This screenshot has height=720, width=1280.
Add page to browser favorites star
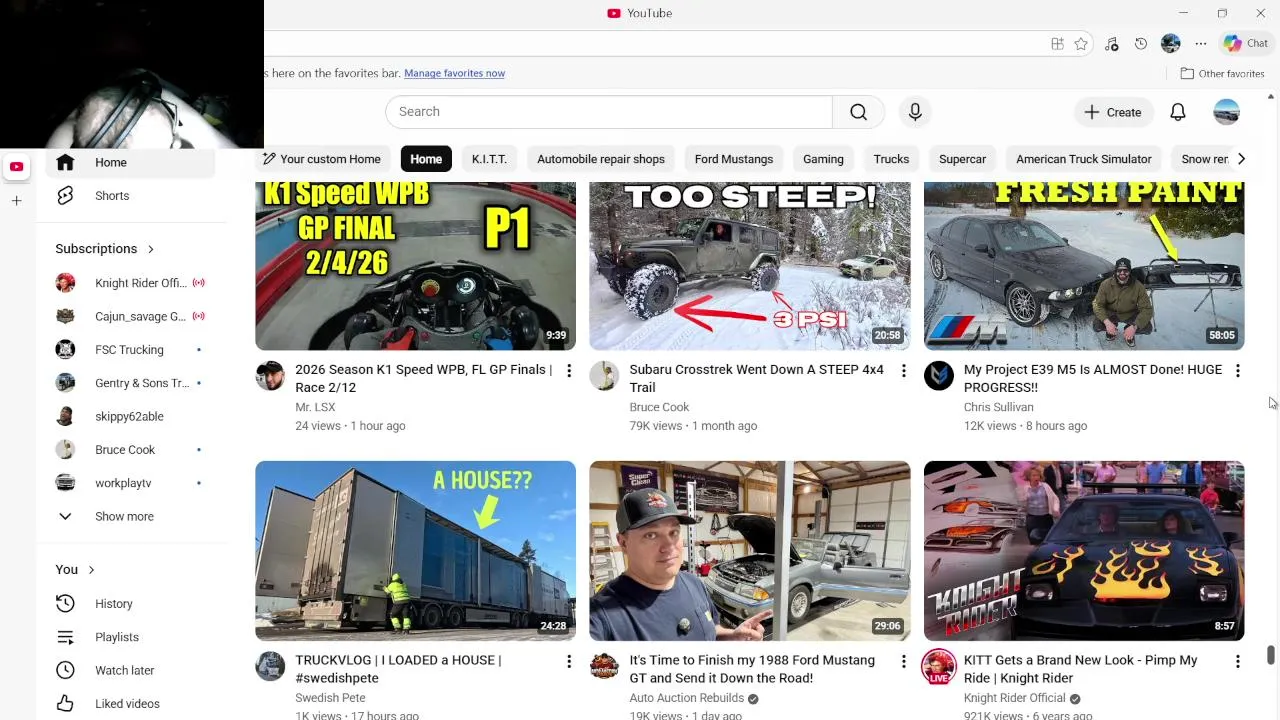click(x=1081, y=44)
